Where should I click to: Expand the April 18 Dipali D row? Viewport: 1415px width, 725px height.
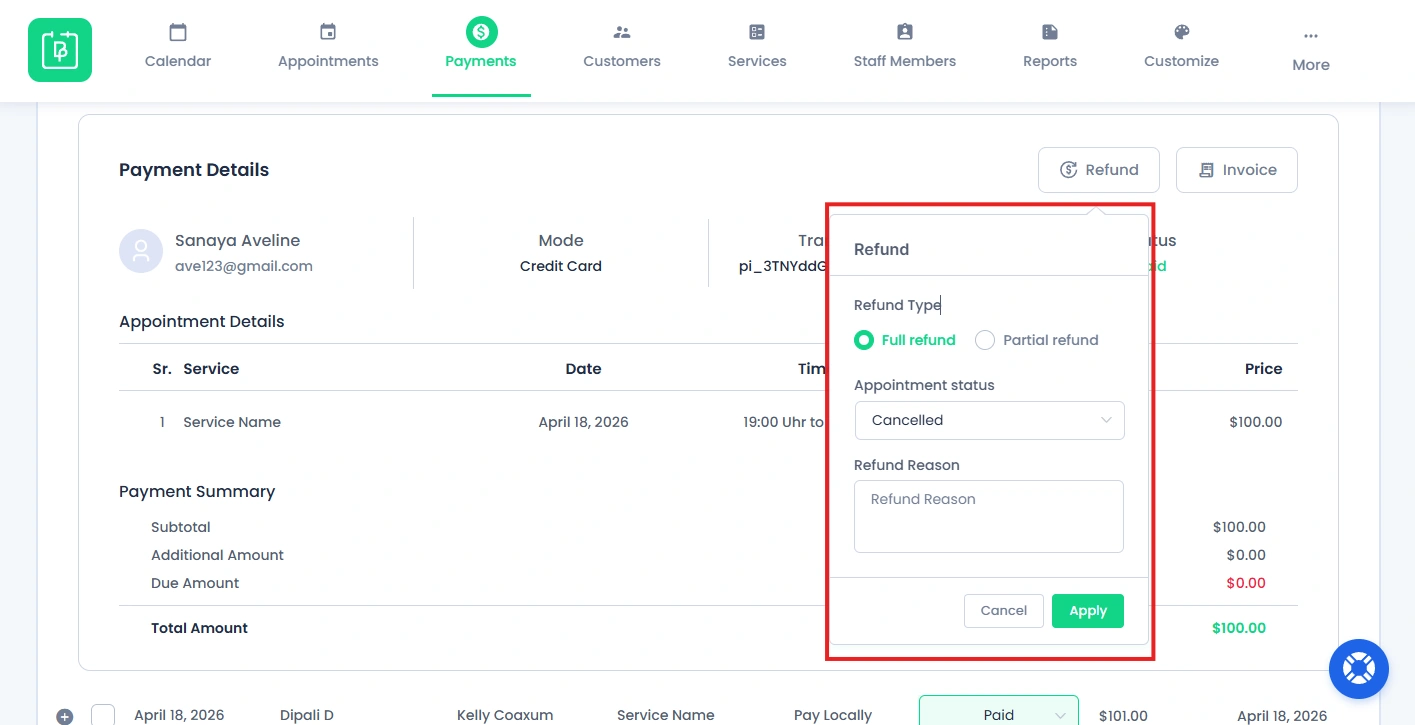coord(65,716)
